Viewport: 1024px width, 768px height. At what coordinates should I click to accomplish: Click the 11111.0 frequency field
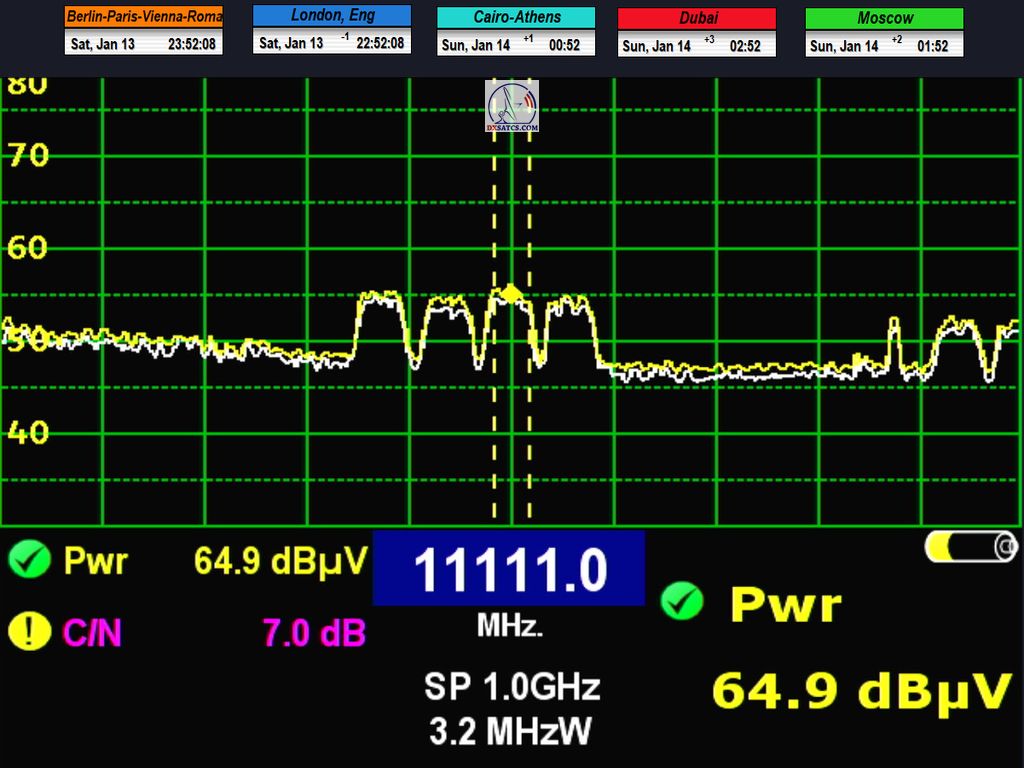(509, 569)
